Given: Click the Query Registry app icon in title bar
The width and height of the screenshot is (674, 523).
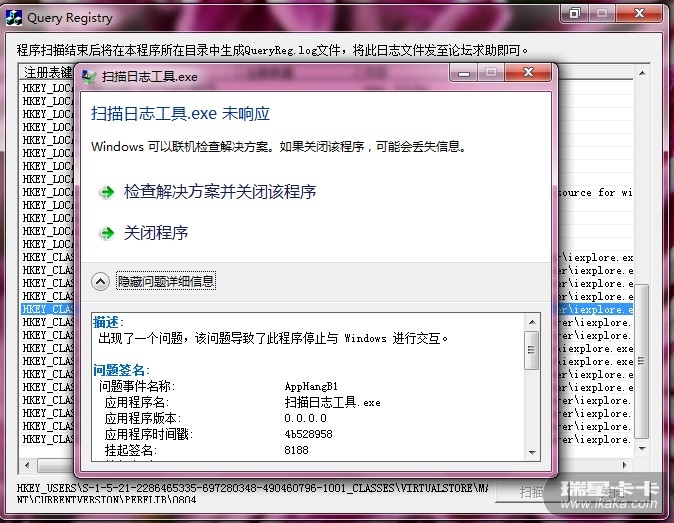Looking at the screenshot, I should (x=14, y=17).
